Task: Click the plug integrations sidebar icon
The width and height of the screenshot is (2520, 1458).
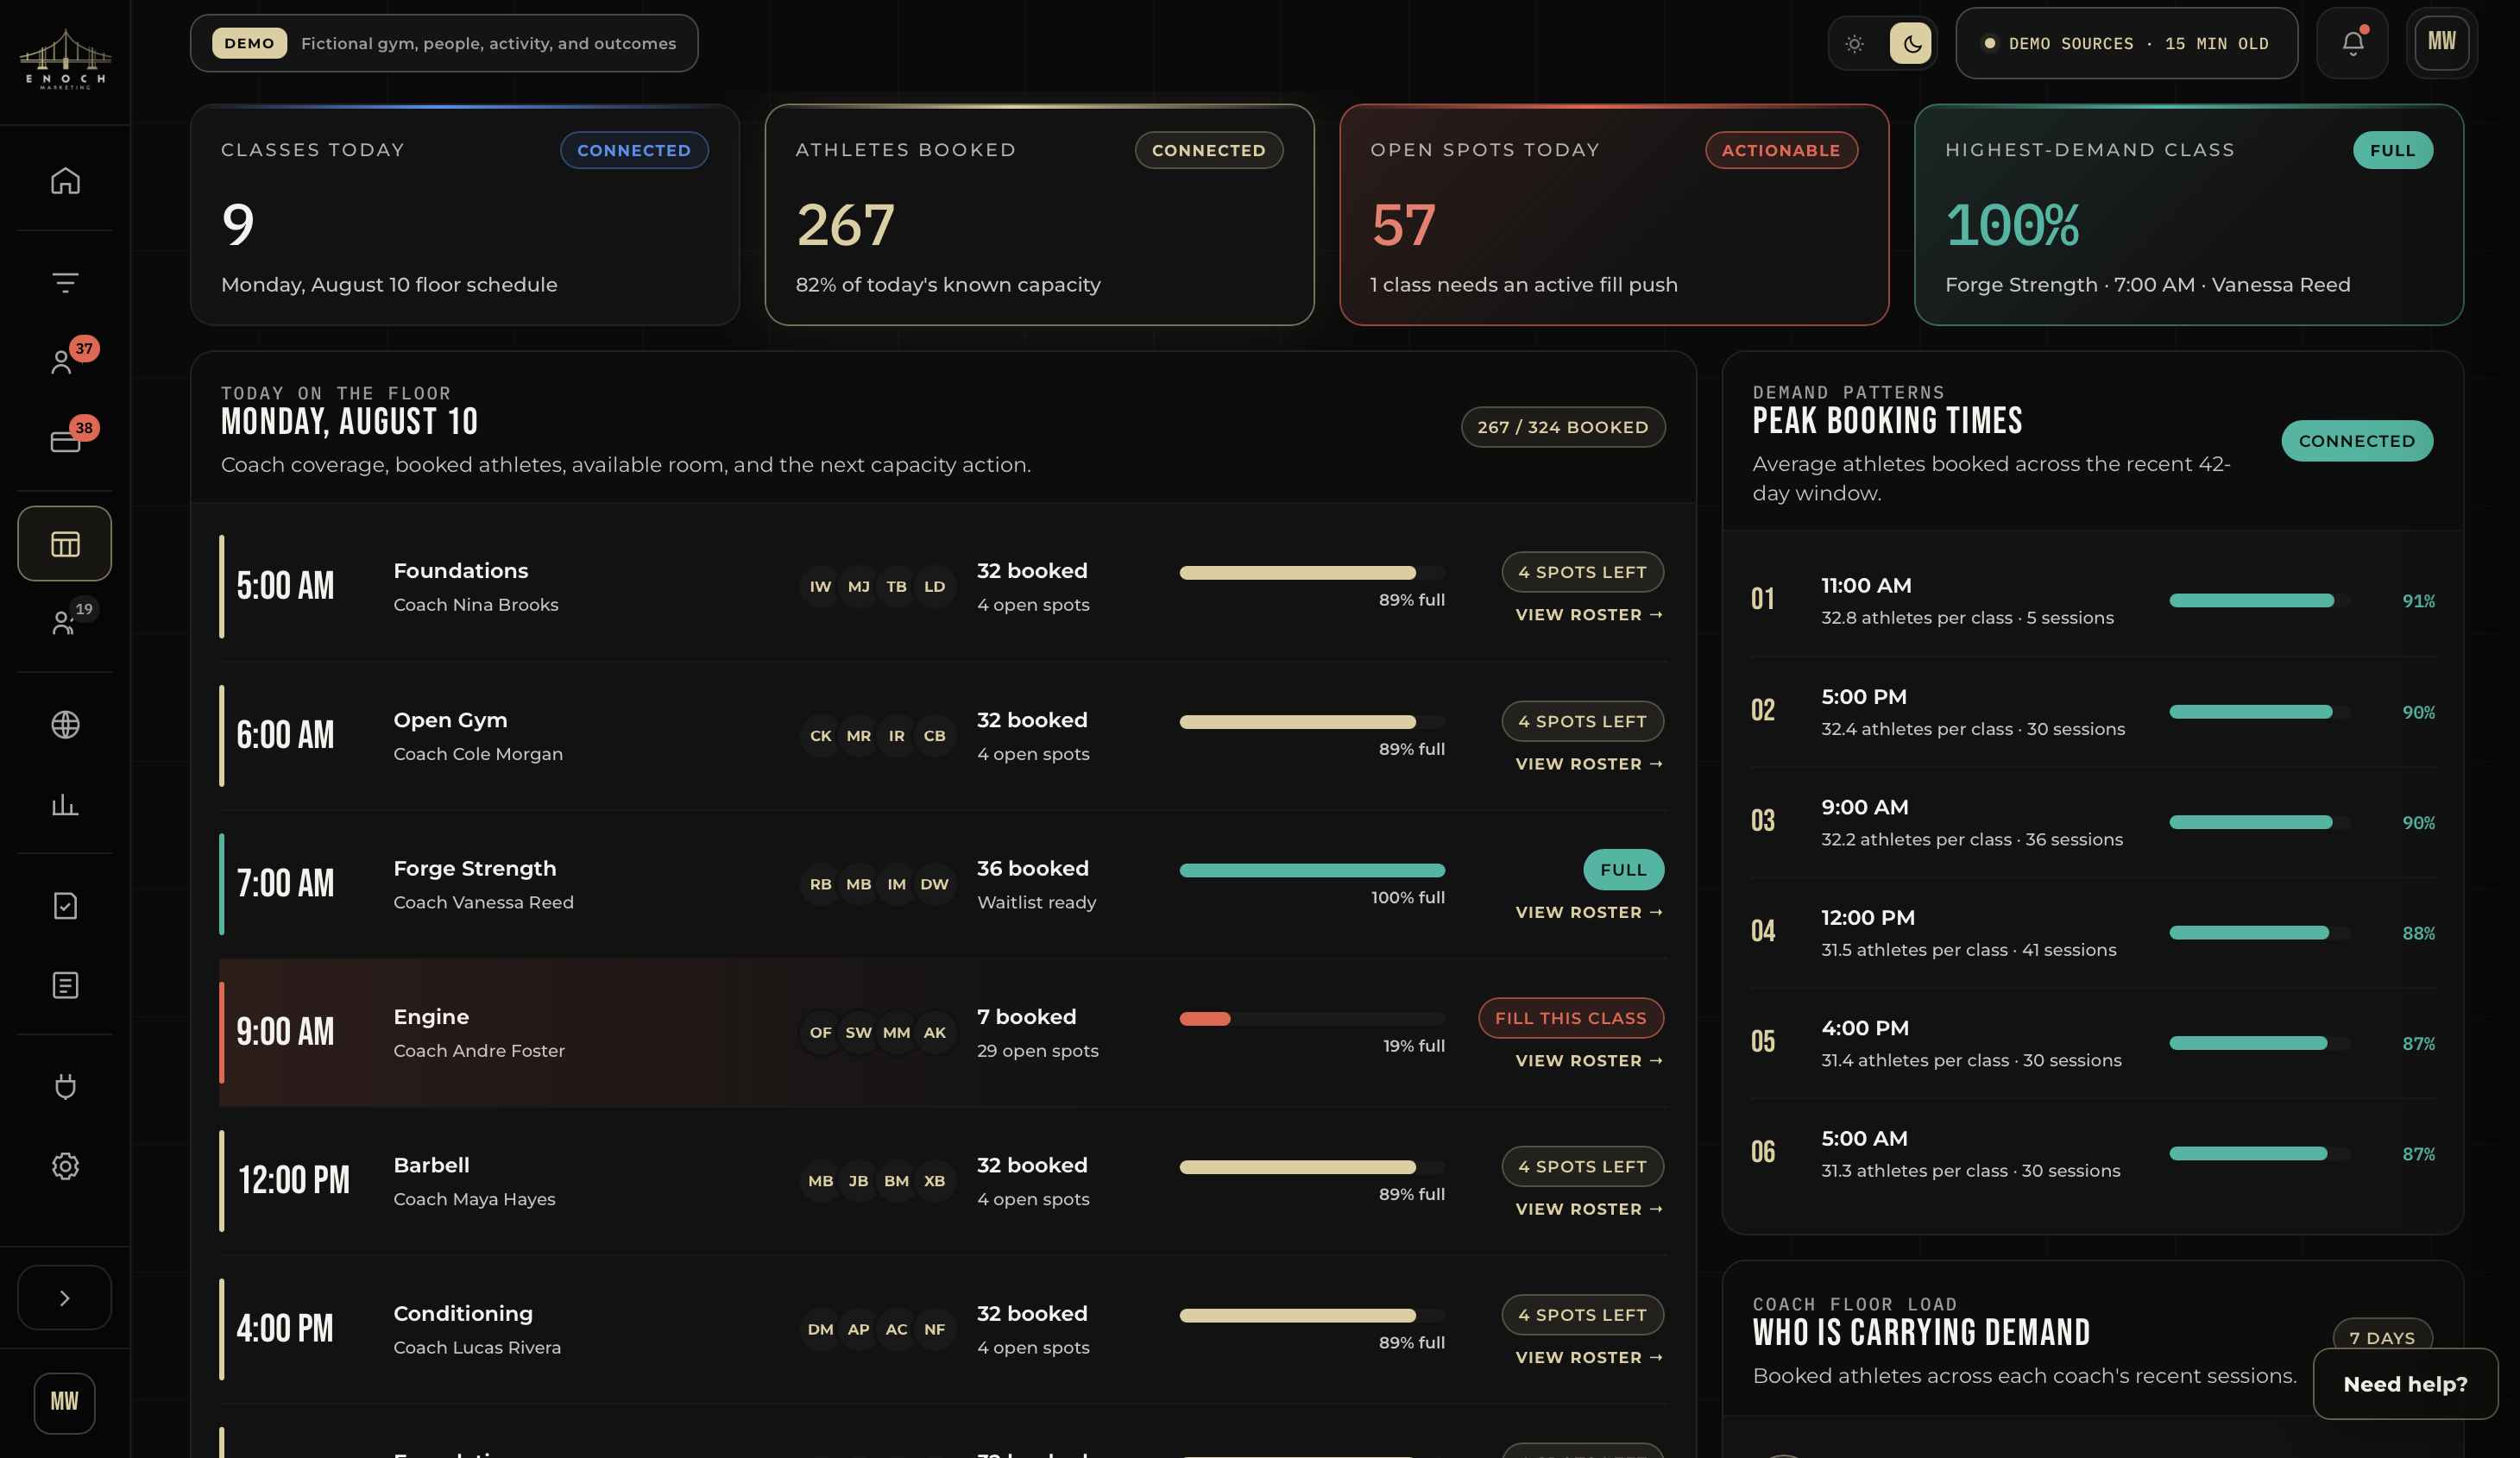Action: pos(65,1087)
